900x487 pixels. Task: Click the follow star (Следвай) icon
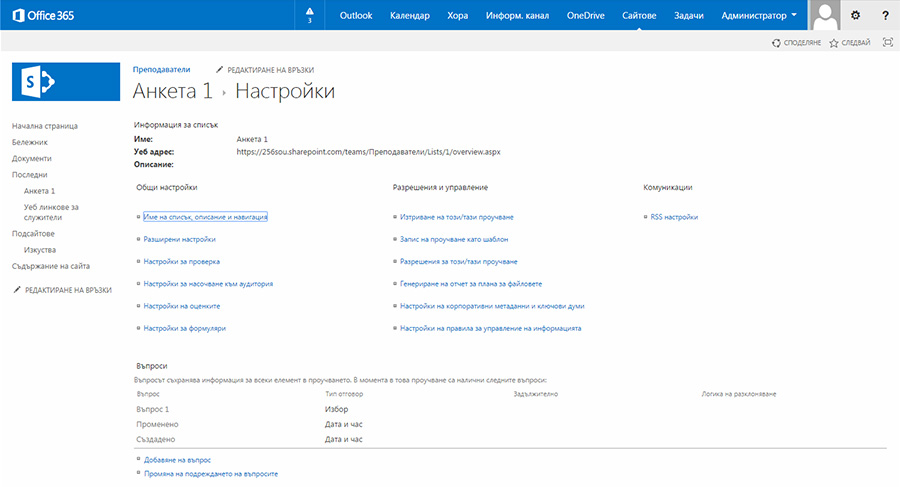coord(833,42)
